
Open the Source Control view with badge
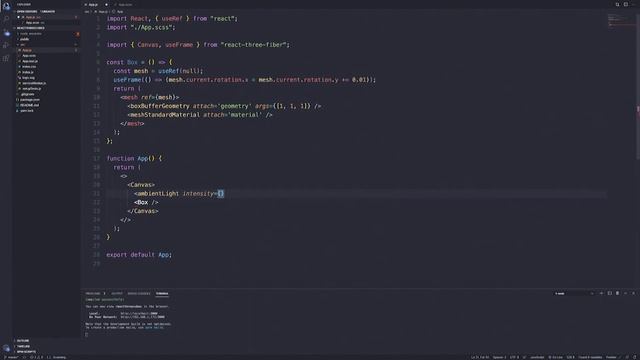coord(6,32)
